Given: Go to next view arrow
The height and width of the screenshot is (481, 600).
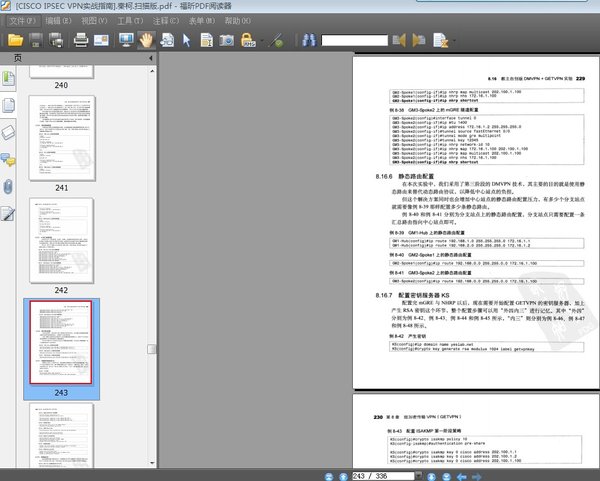Looking at the screenshot, I should 477,476.
